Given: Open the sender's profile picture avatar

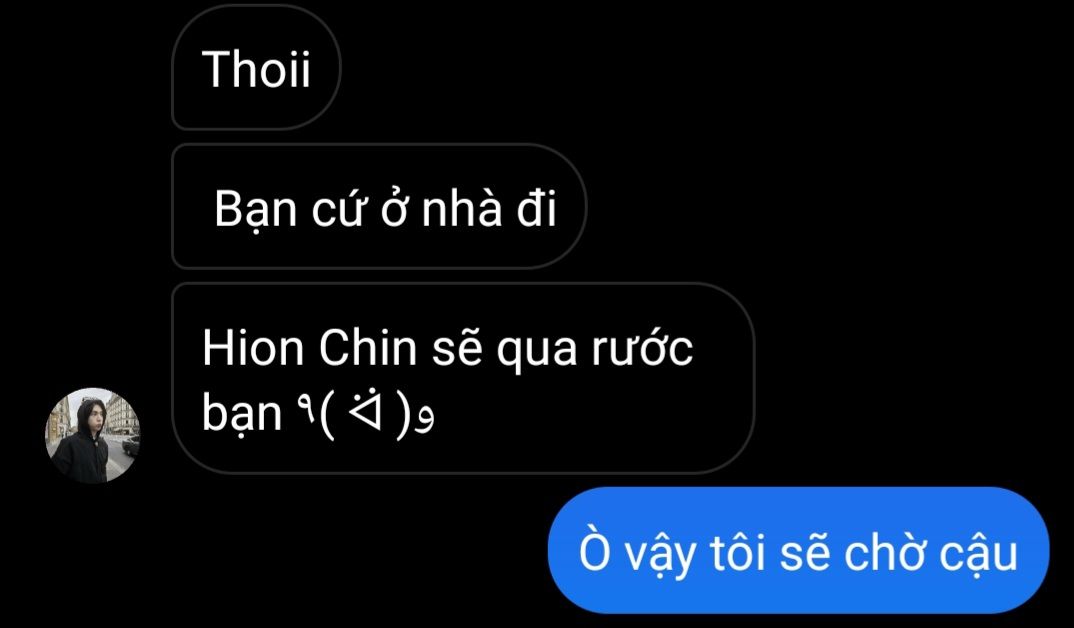Looking at the screenshot, I should tap(92, 436).
